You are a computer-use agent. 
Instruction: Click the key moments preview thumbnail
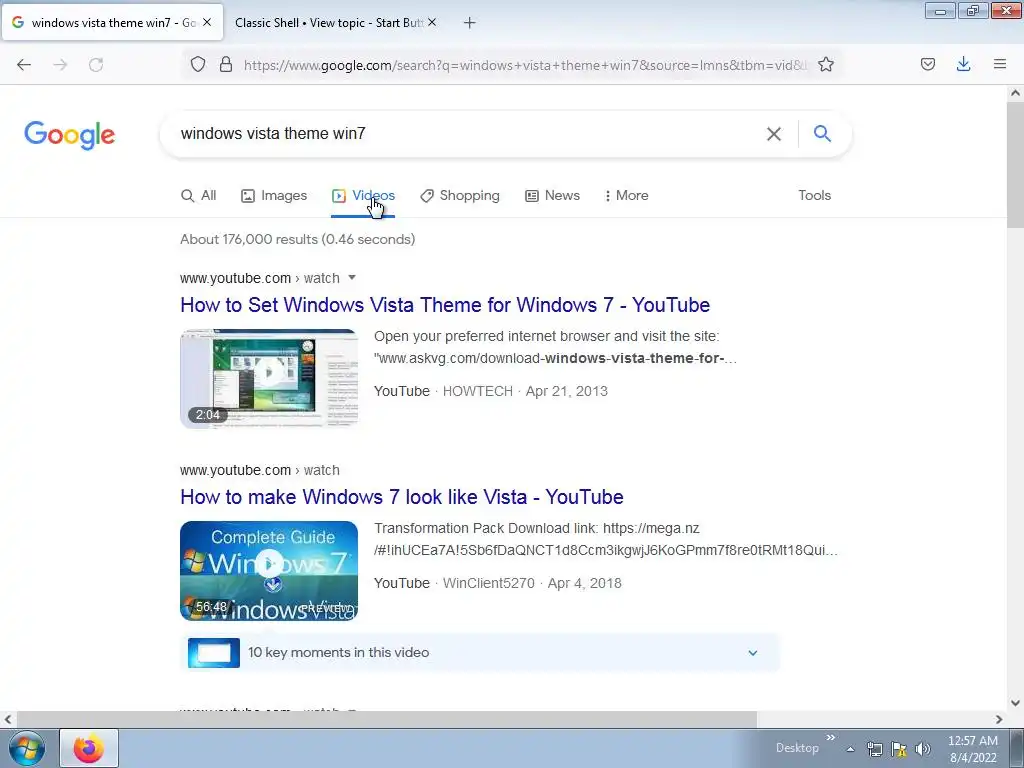coord(214,652)
